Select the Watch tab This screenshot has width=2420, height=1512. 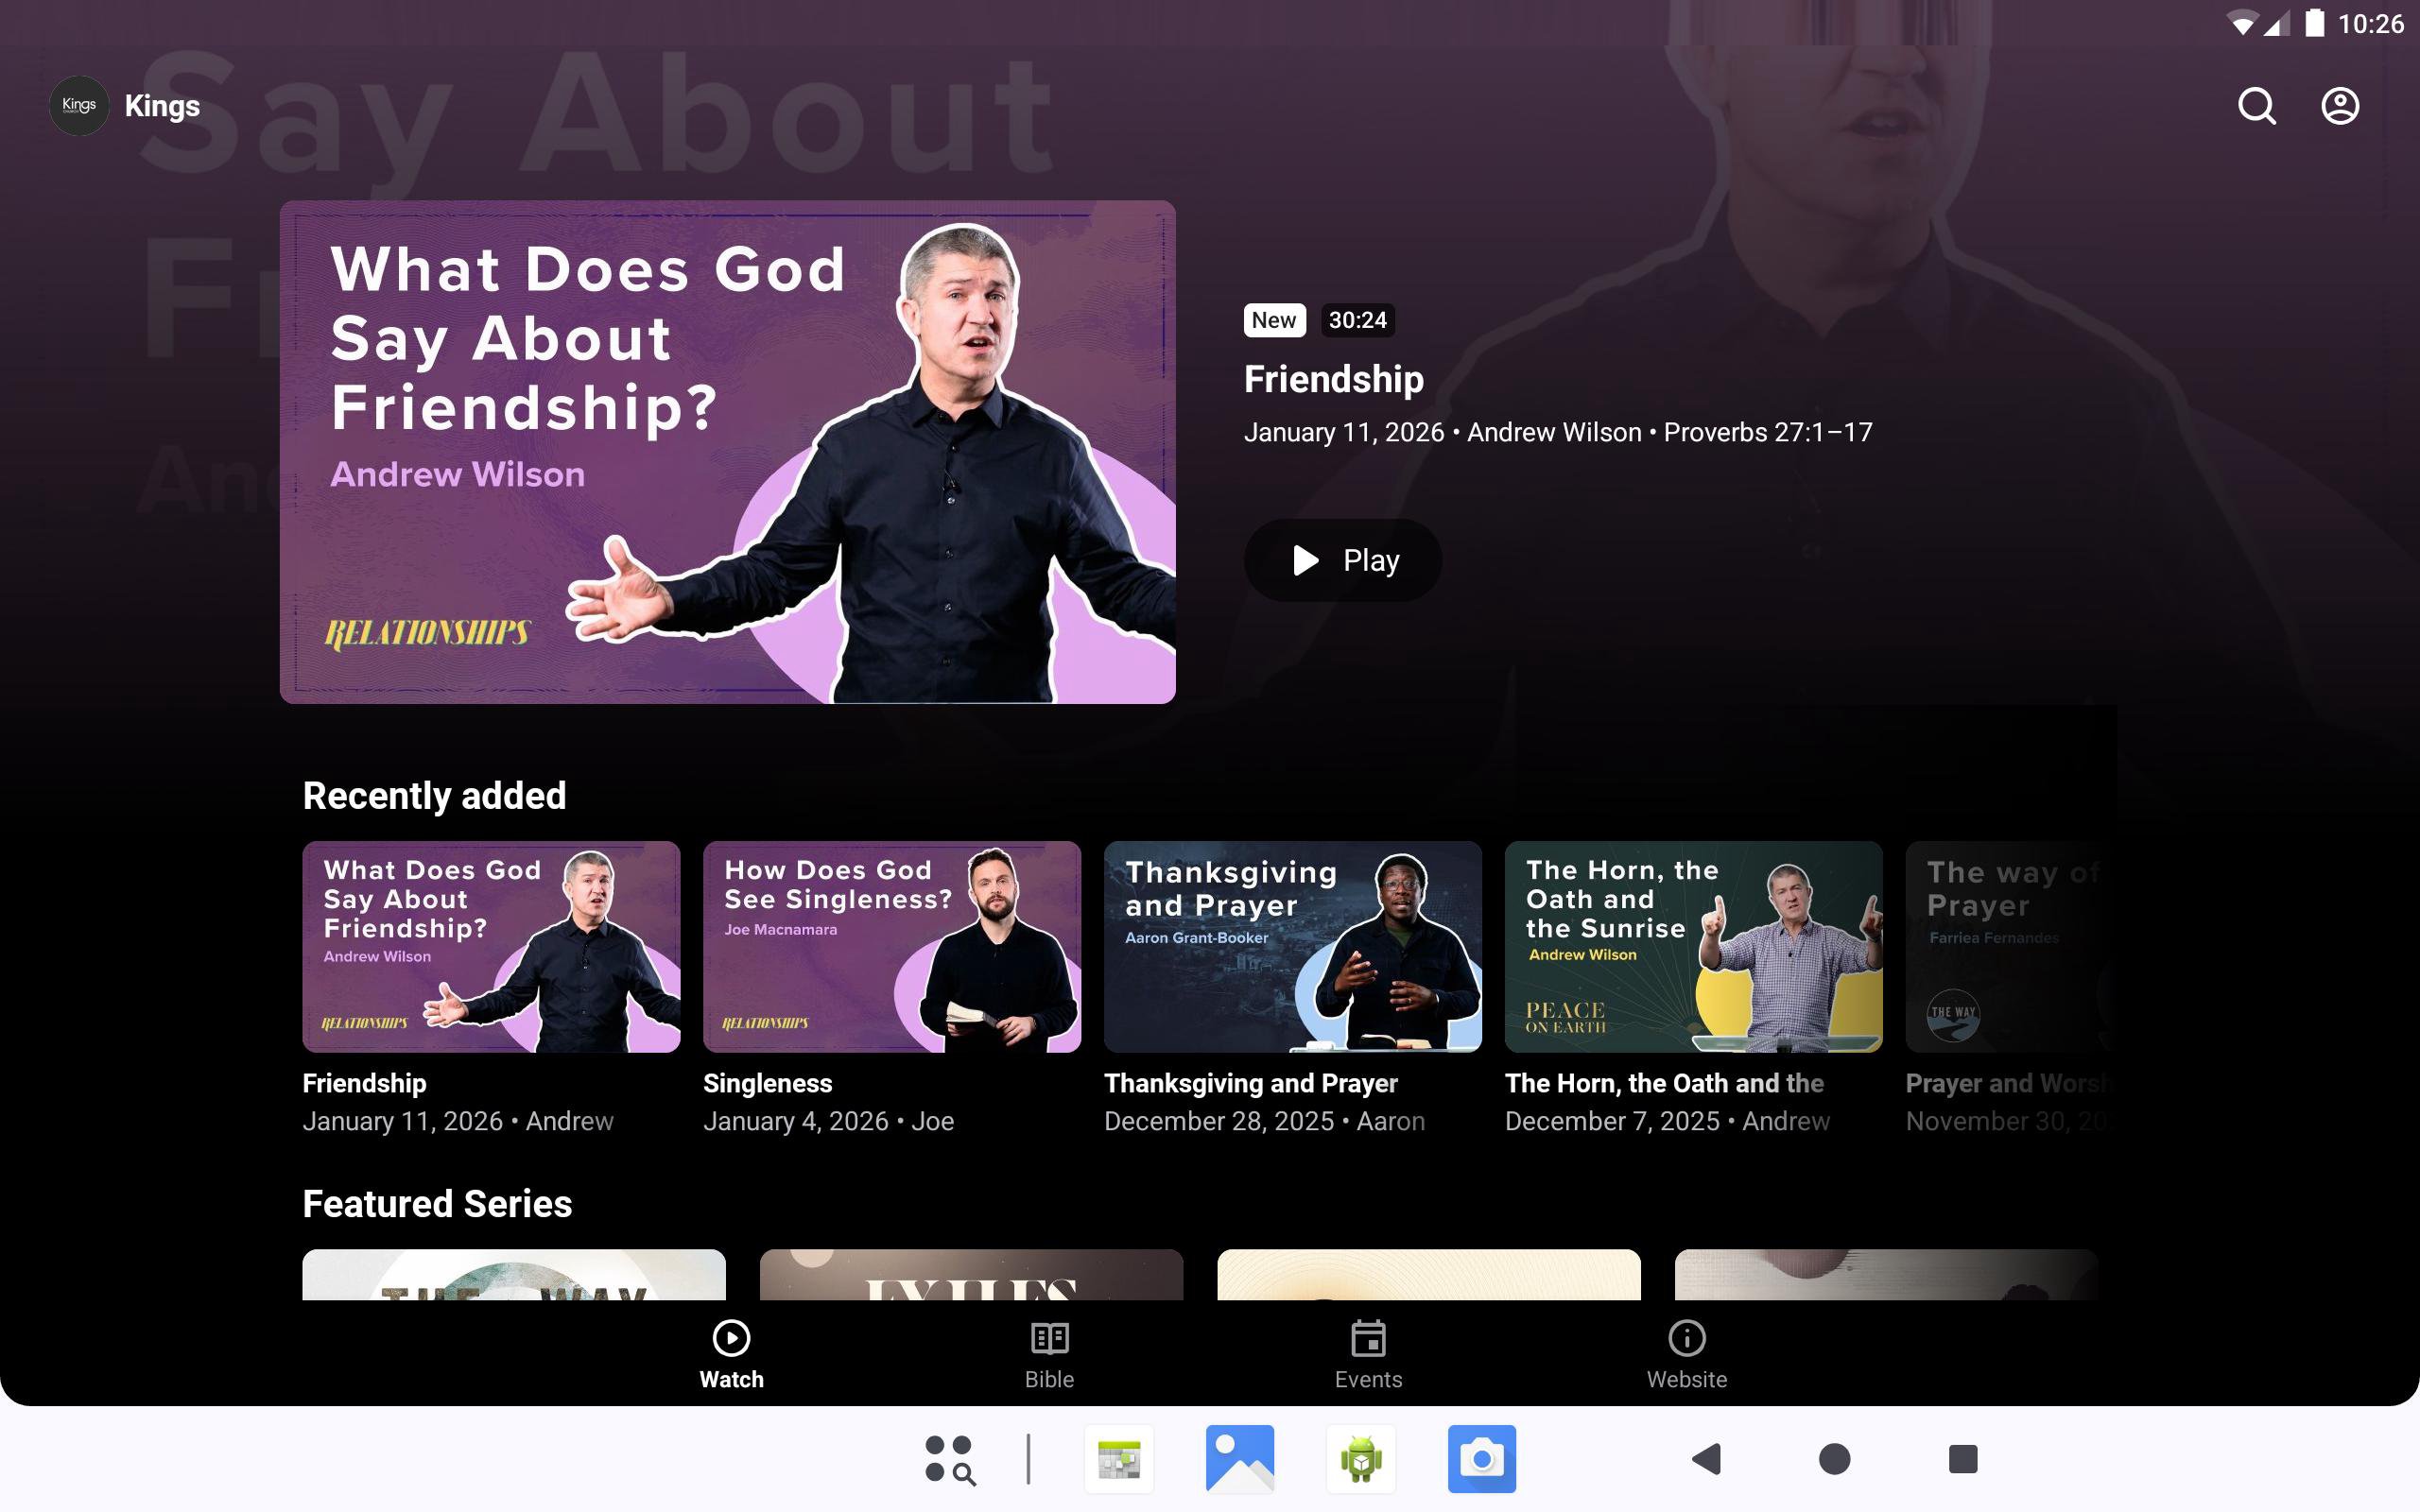point(731,1355)
